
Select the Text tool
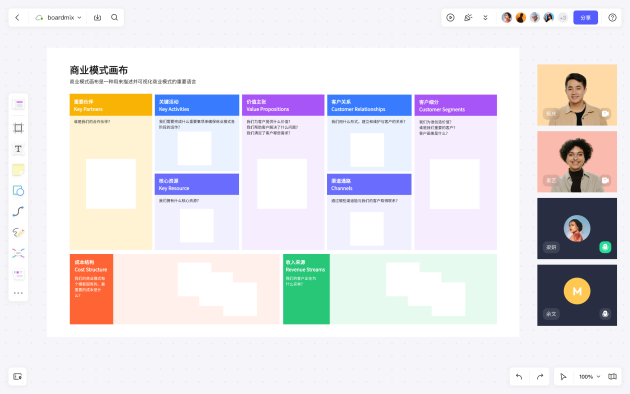click(18, 149)
